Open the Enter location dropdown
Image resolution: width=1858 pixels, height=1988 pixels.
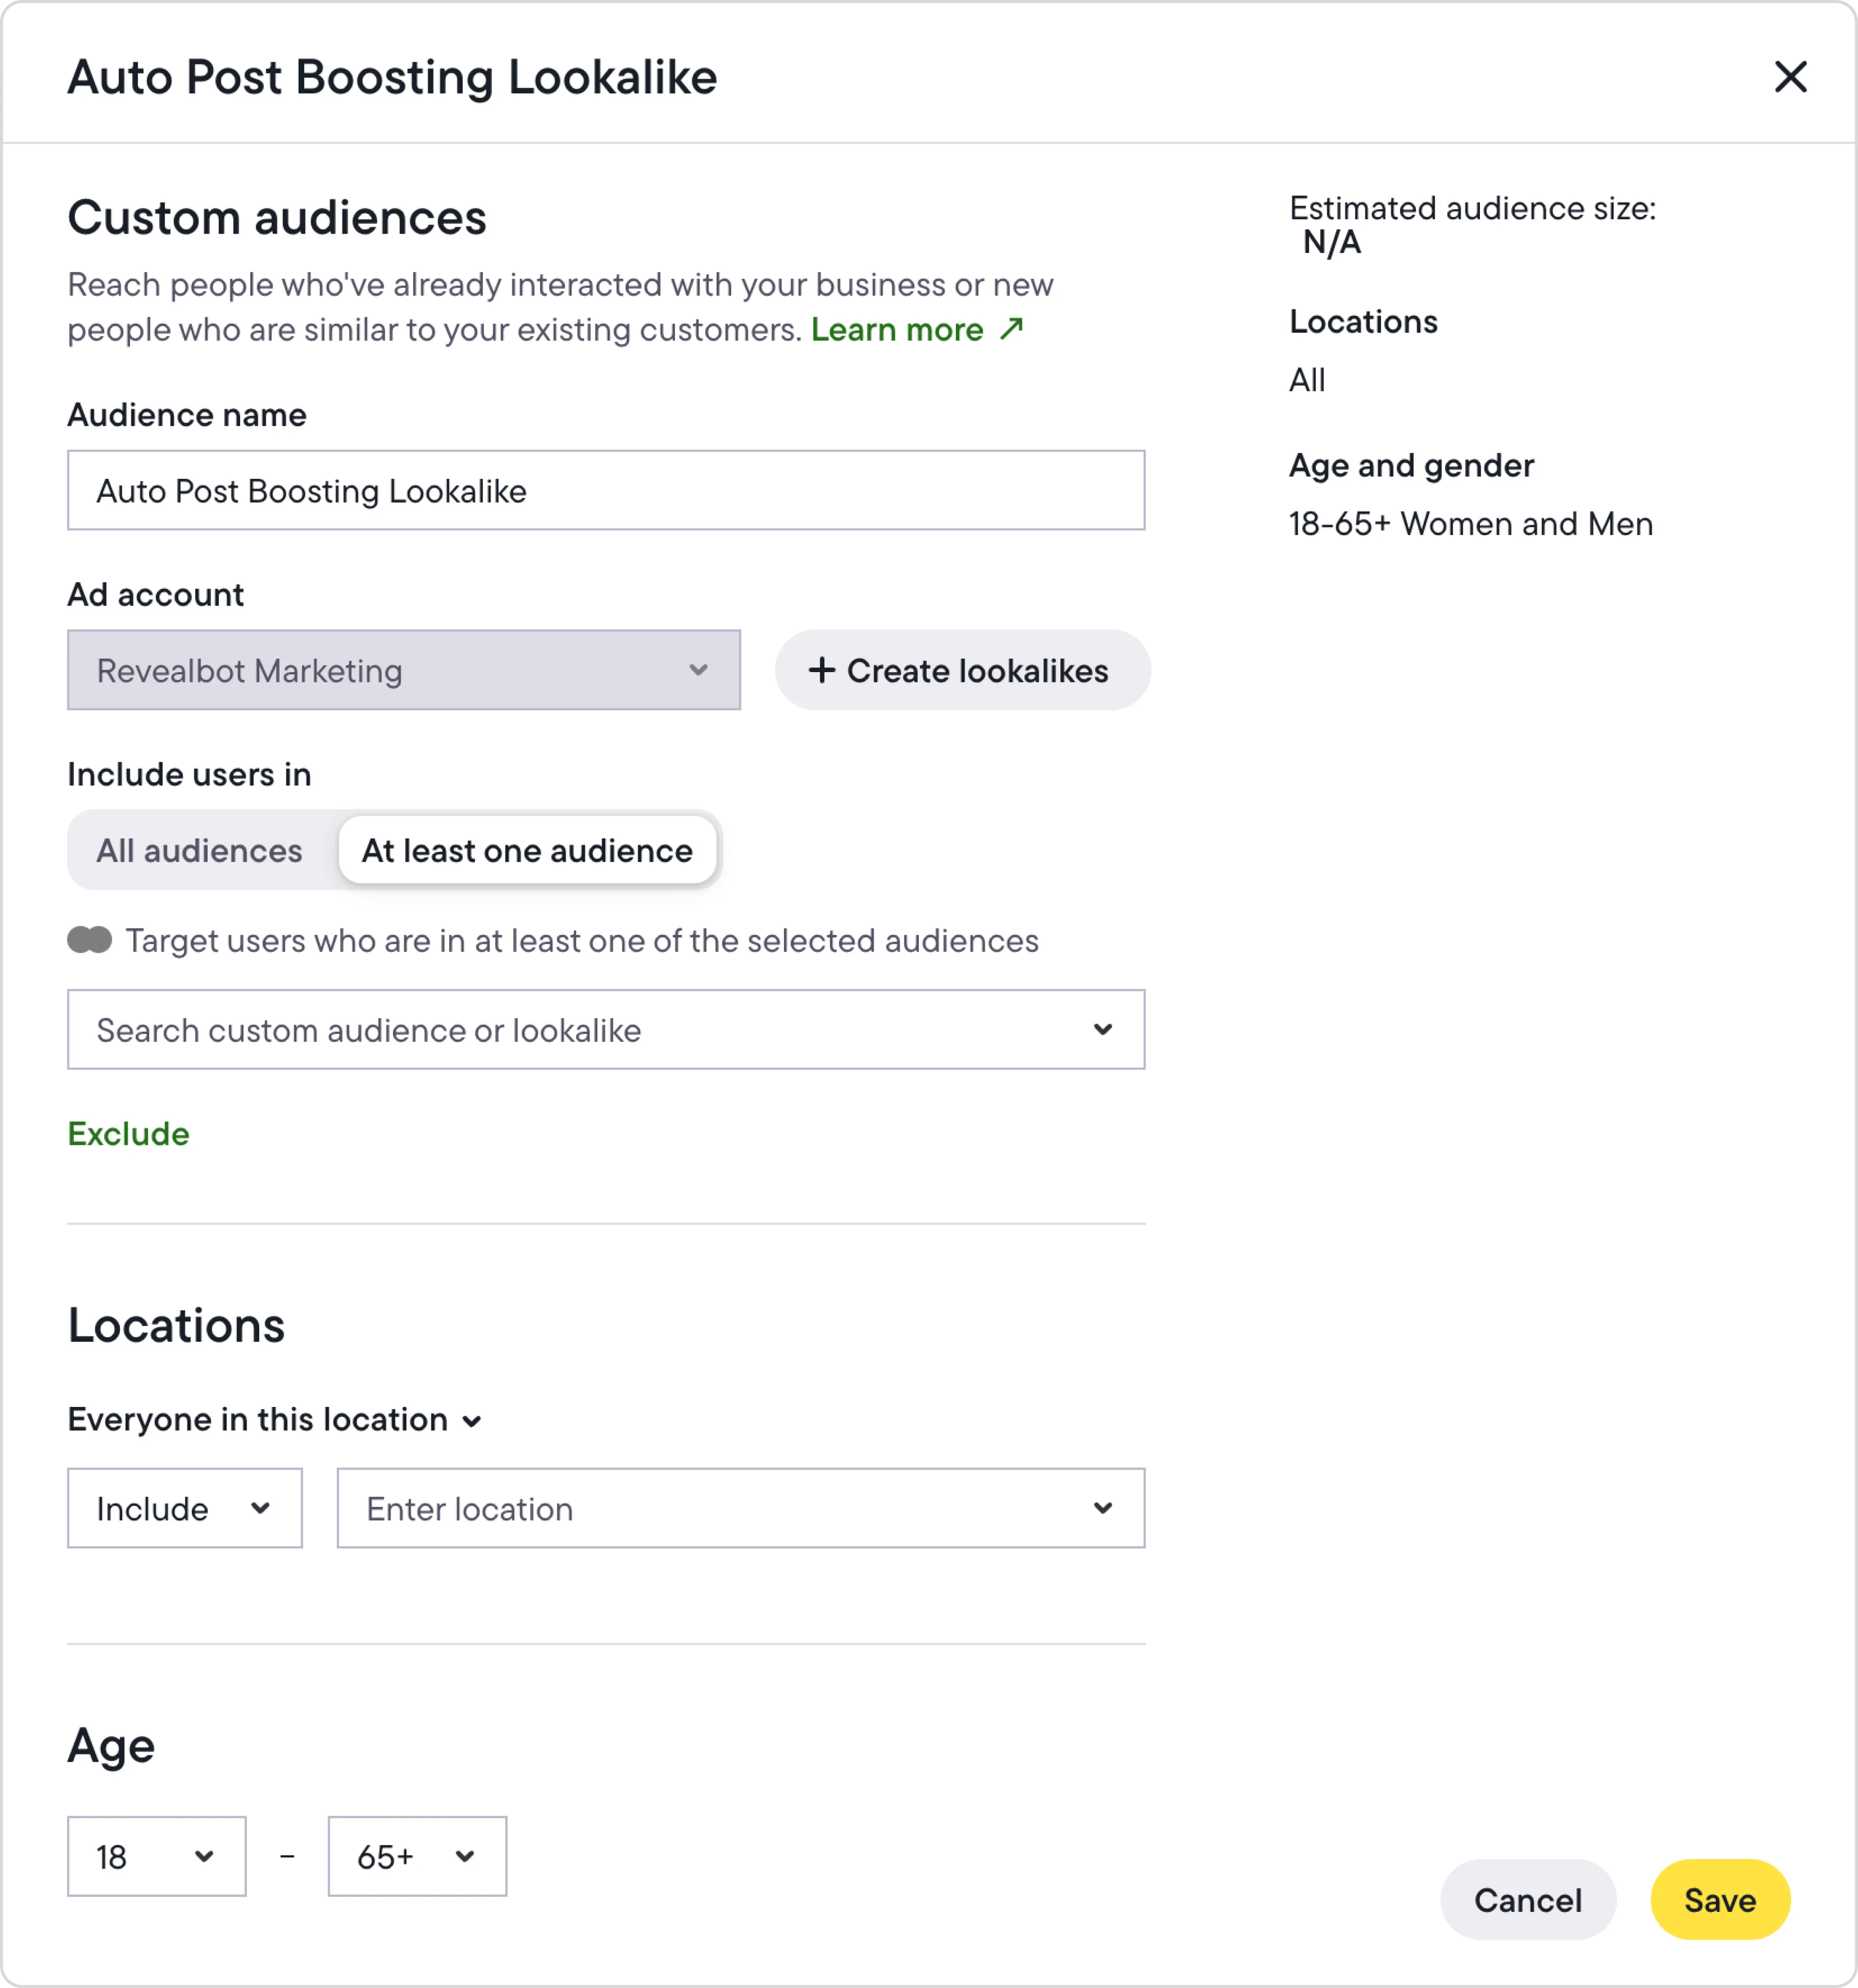click(x=740, y=1508)
